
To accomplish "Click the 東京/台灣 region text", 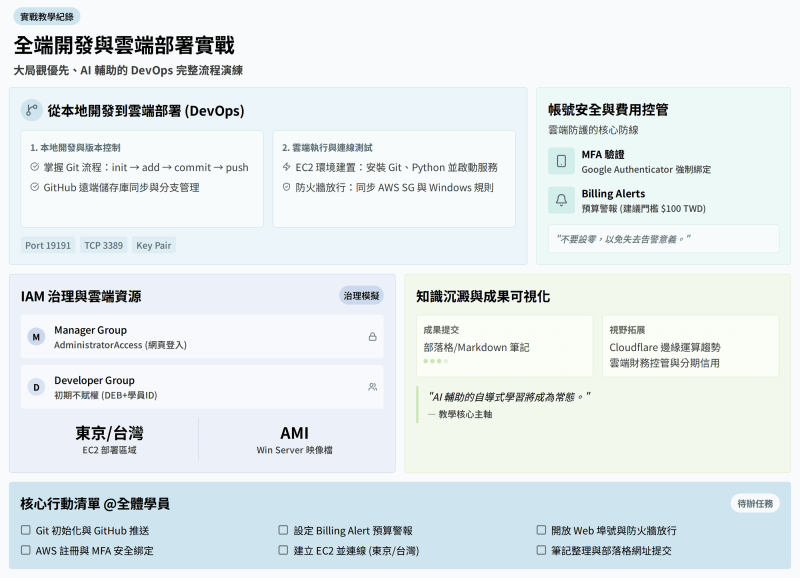I will click(109, 433).
